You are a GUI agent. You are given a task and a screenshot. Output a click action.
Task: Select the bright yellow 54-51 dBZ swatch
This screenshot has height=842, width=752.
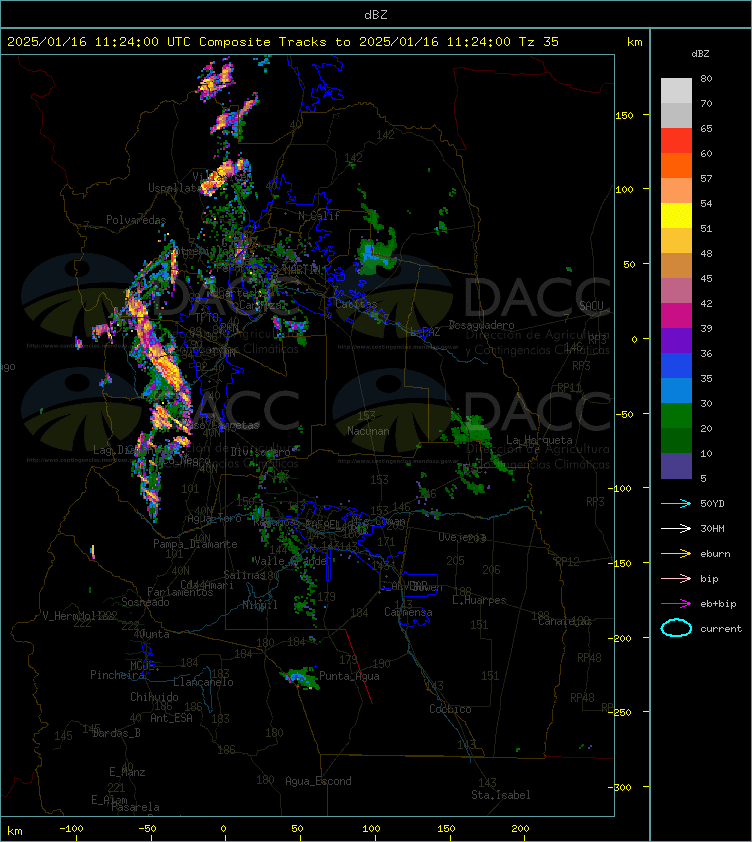[676, 215]
